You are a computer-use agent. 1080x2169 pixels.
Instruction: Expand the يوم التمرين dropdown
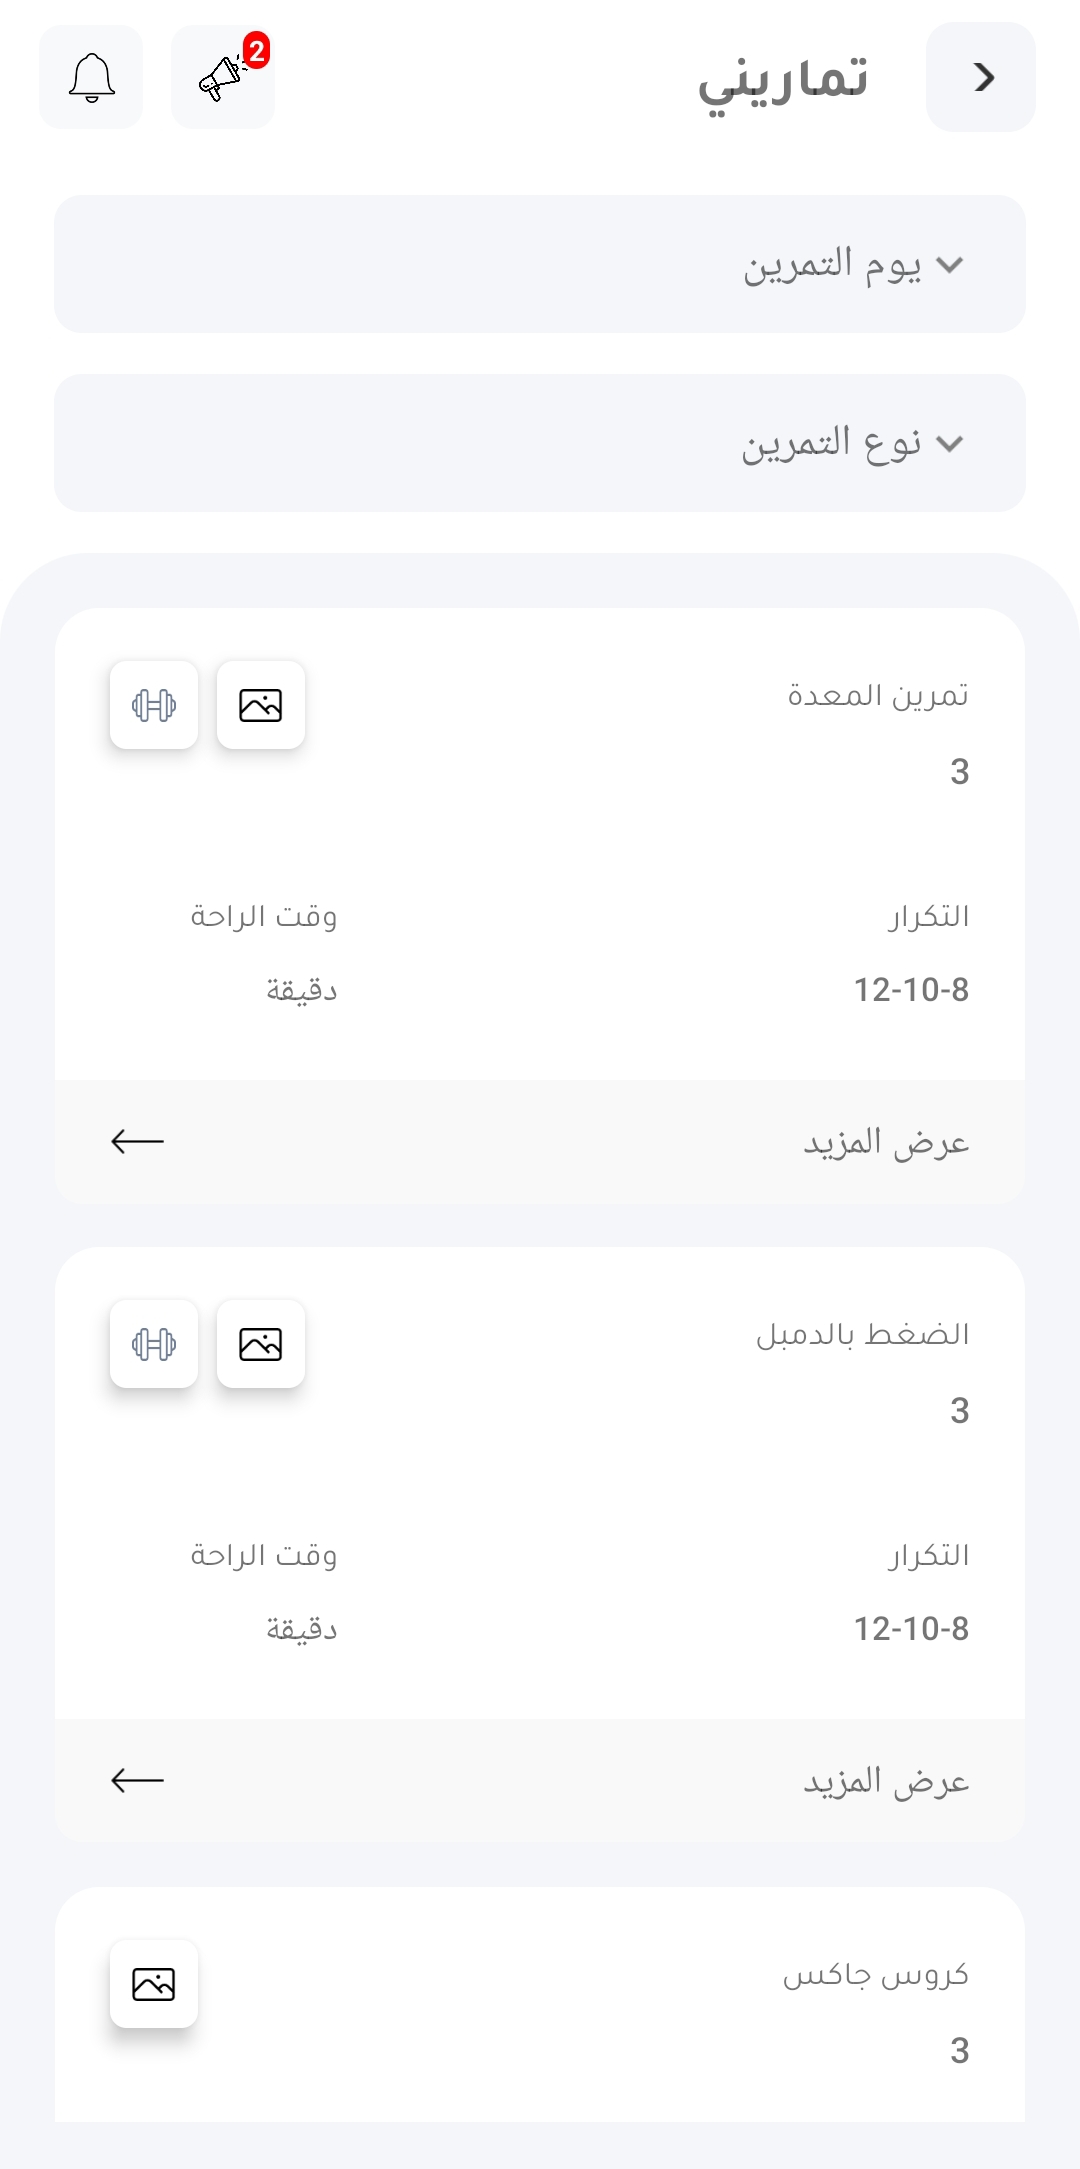[540, 264]
